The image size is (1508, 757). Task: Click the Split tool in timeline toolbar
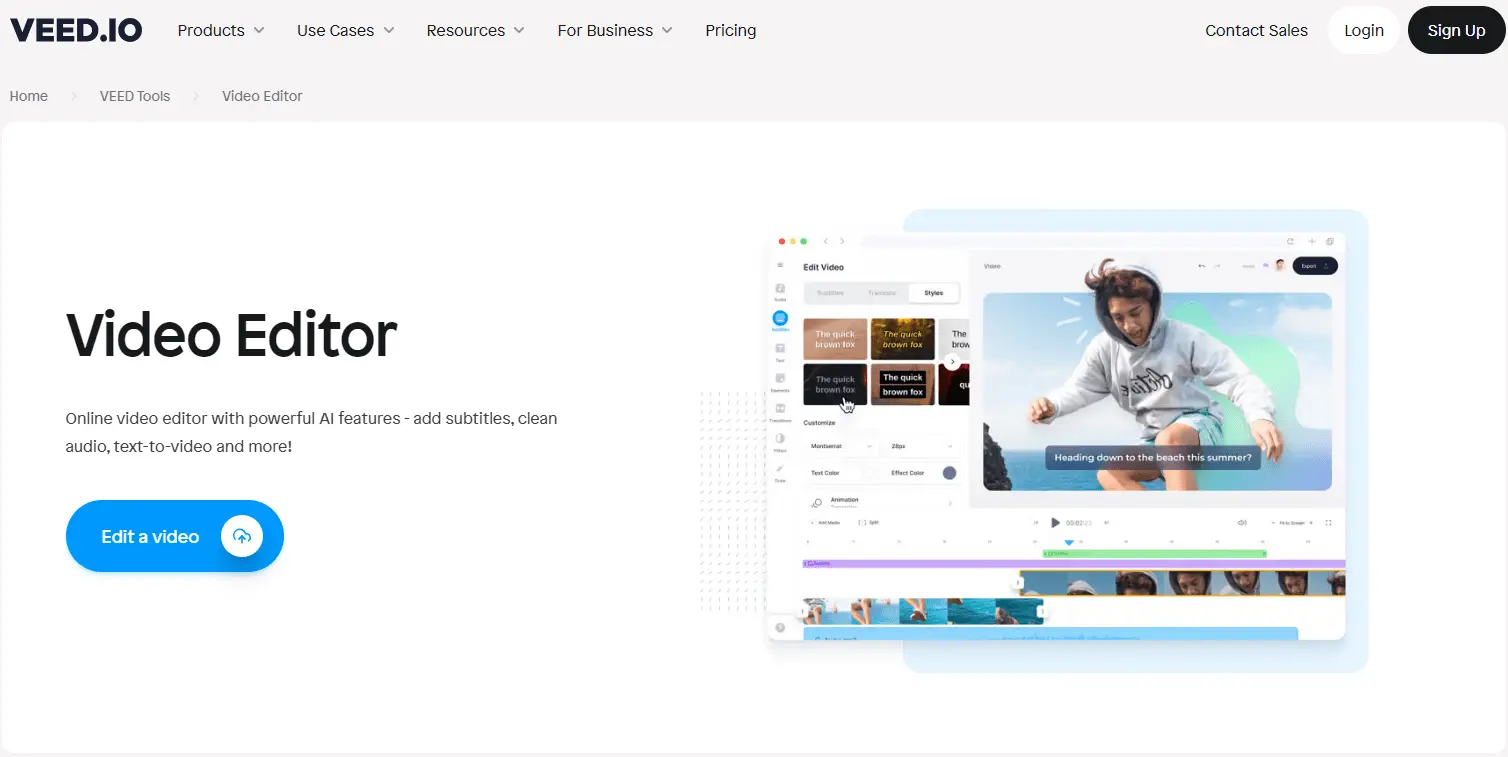[x=868, y=523]
